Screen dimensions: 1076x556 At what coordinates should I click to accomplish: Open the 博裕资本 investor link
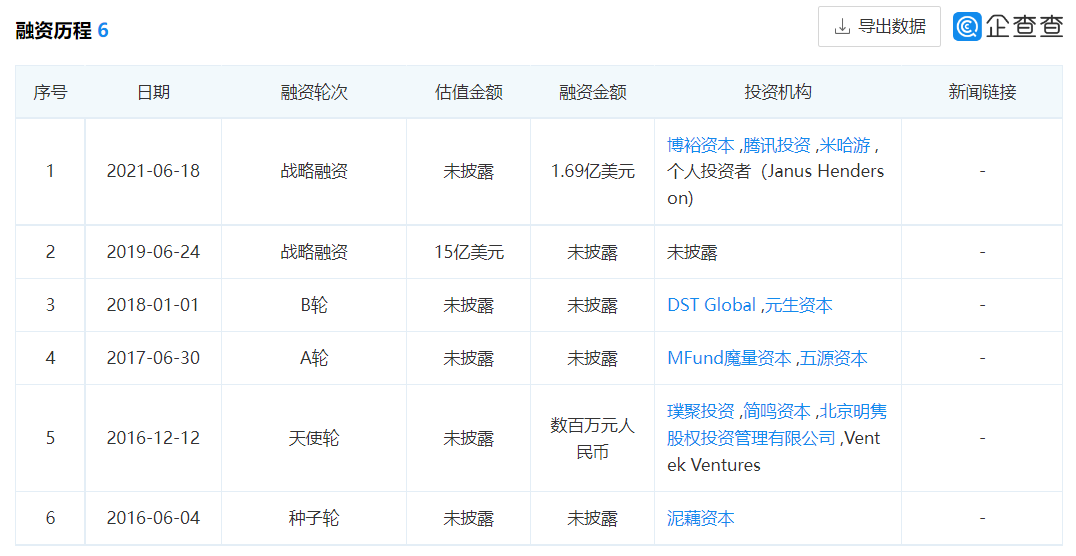(x=700, y=145)
